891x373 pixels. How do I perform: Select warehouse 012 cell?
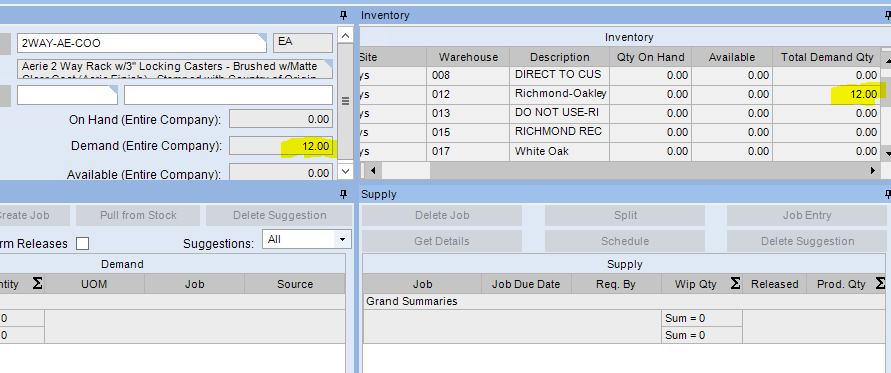[468, 94]
